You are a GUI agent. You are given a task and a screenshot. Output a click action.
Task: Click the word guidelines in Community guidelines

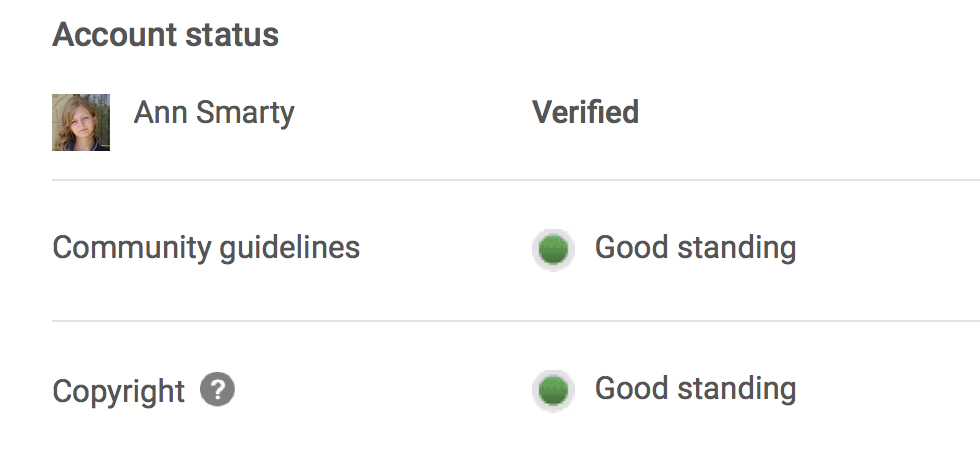pos(289,249)
